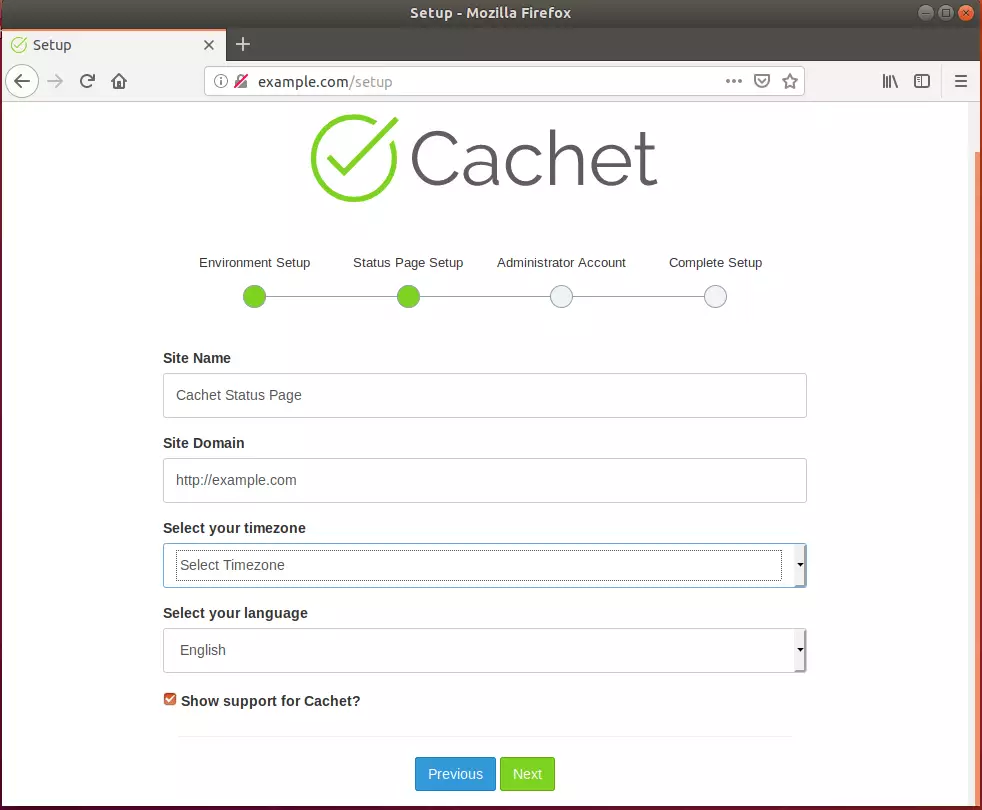The image size is (982, 810).
Task: Close the Setup tab
Action: click(209, 45)
